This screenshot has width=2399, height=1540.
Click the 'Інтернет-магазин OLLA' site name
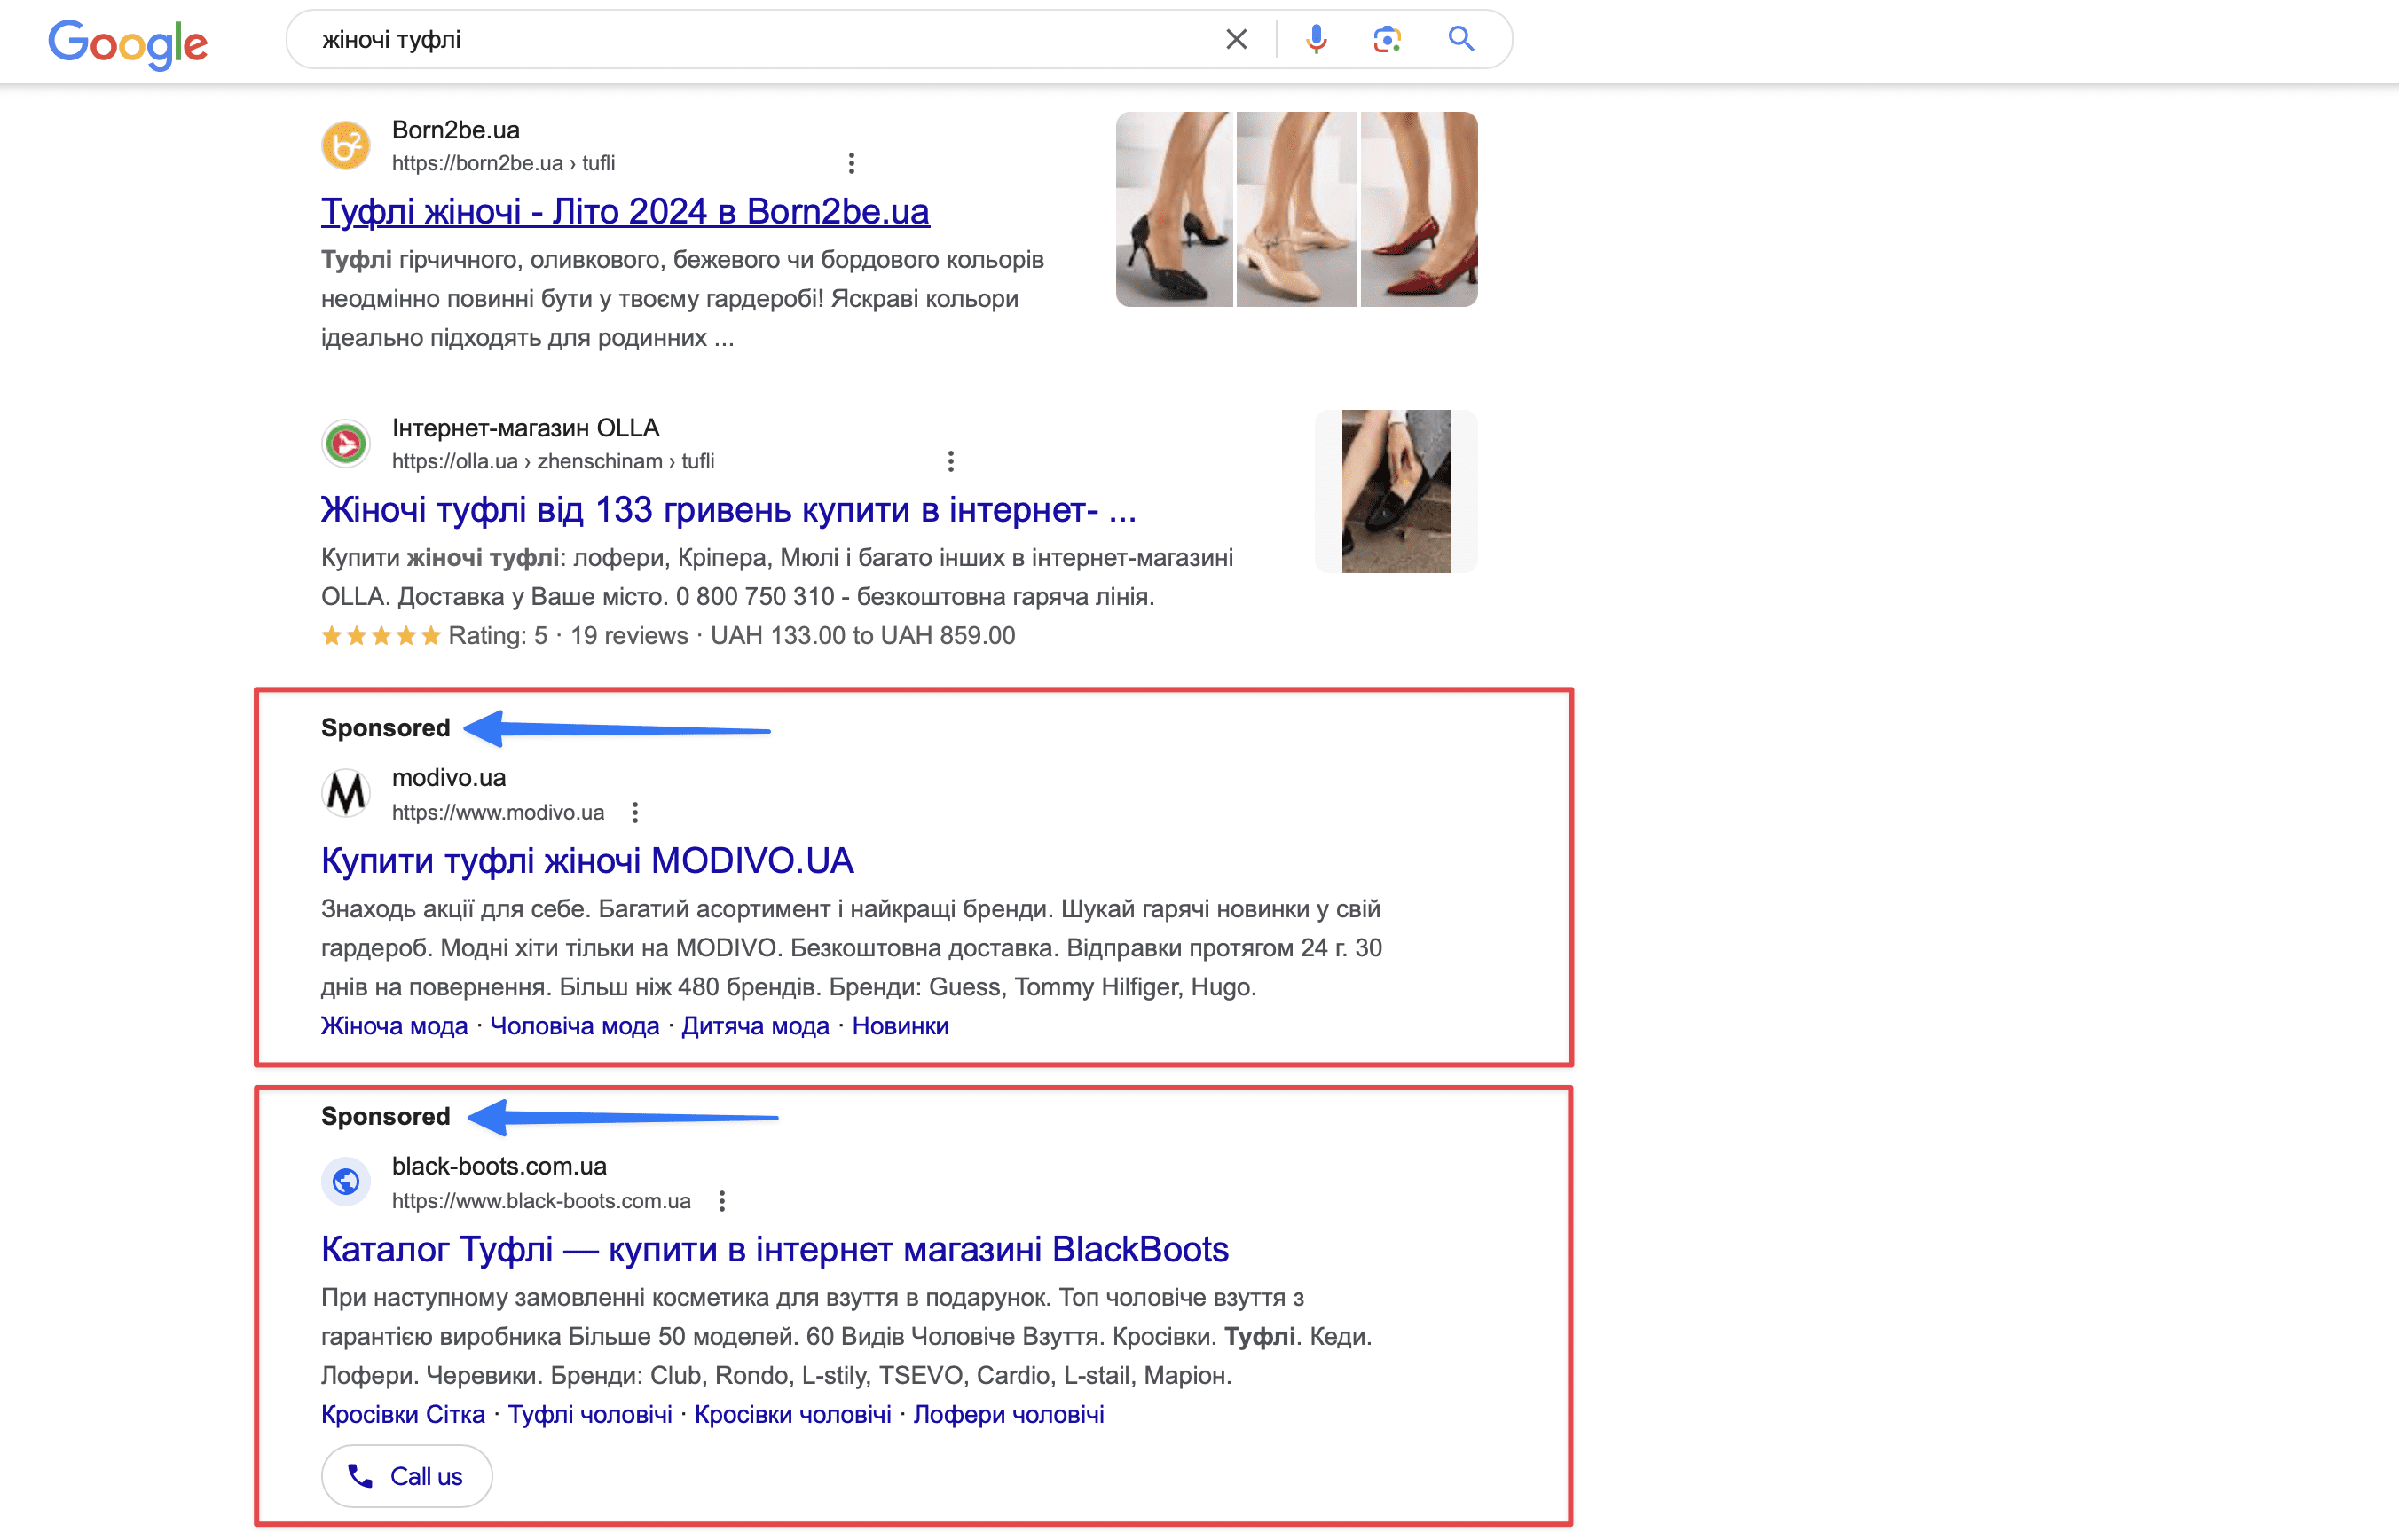point(526,428)
